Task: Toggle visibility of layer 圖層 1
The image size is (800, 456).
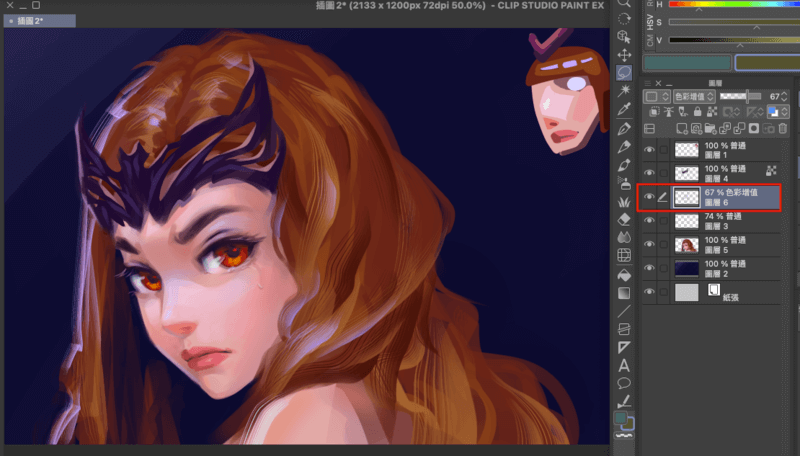Action: [649, 150]
